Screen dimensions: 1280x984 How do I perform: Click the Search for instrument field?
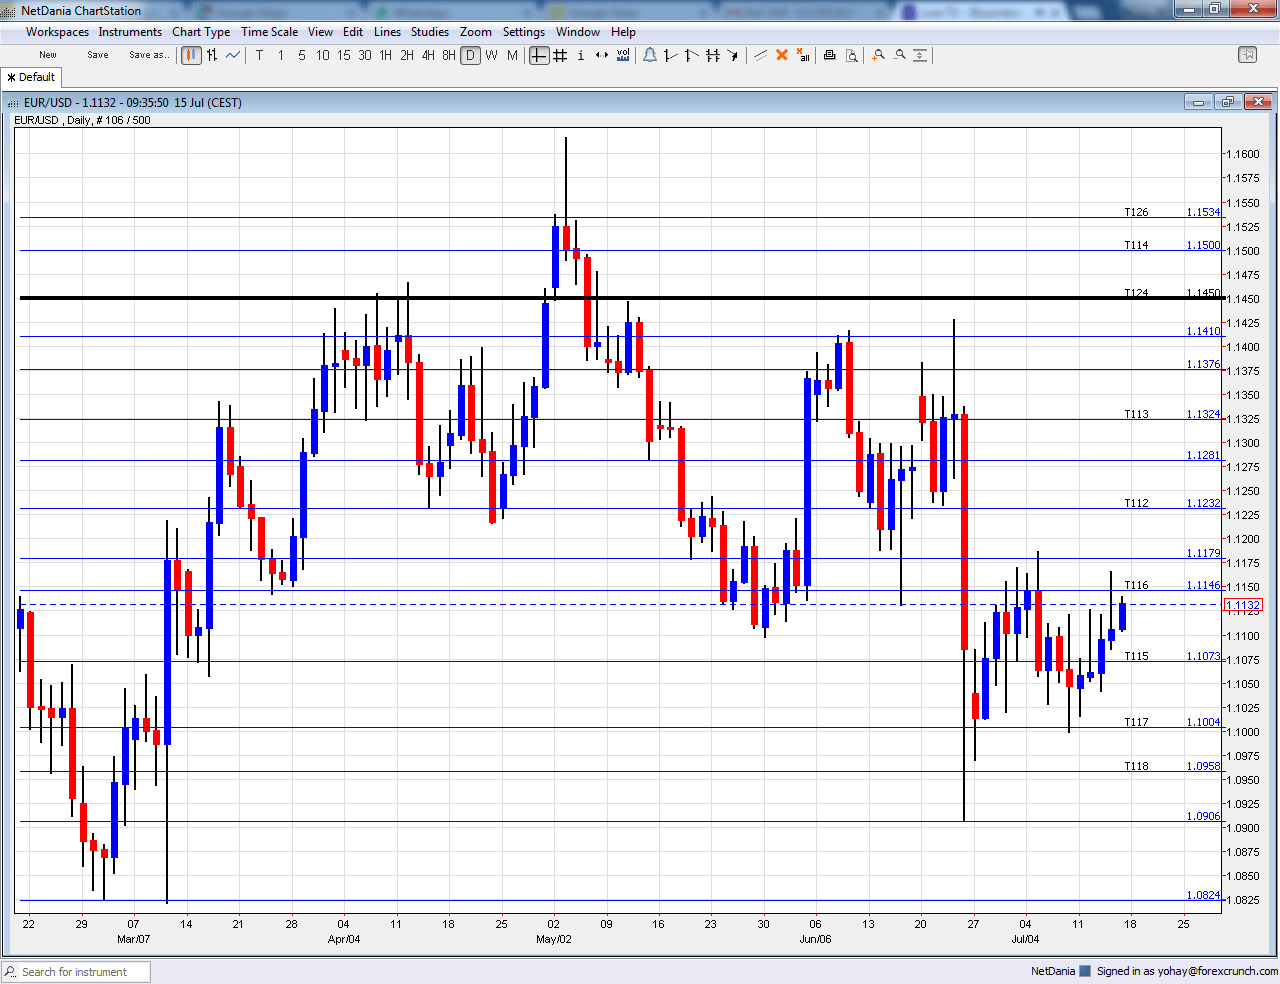pyautogui.click(x=77, y=972)
